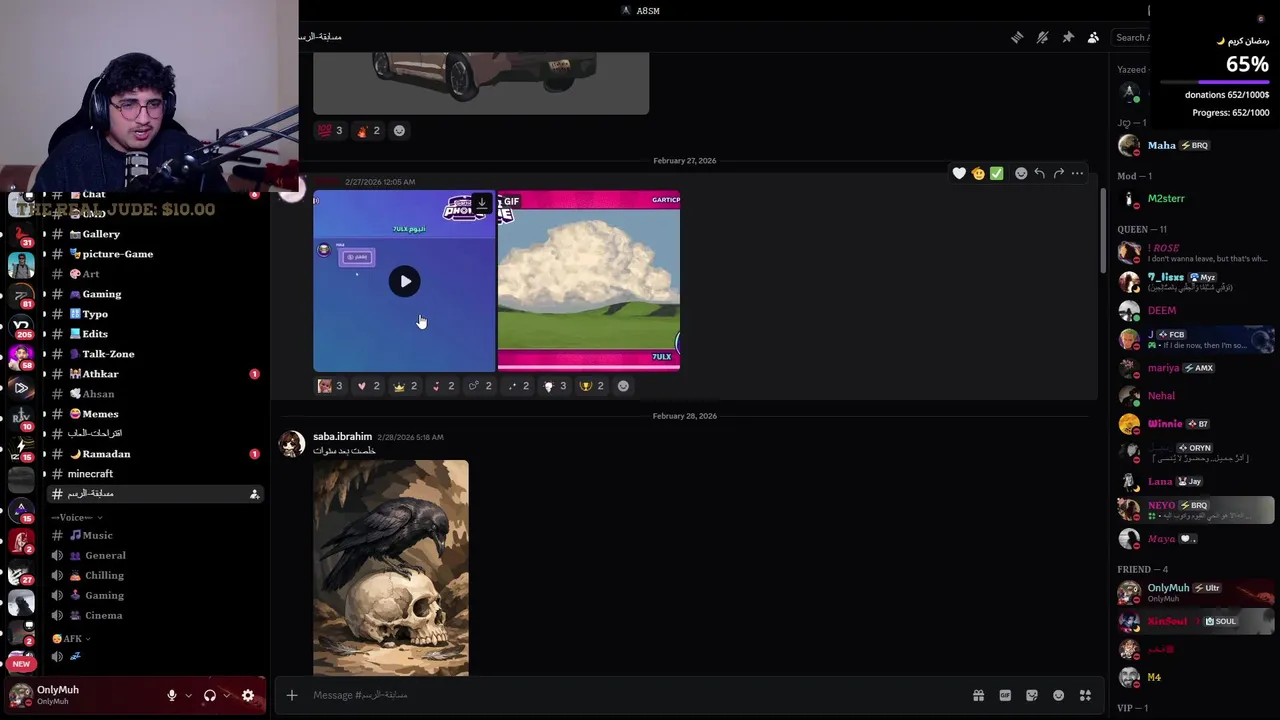
Task: Open the picture-Game text channel
Action: click(155, 254)
